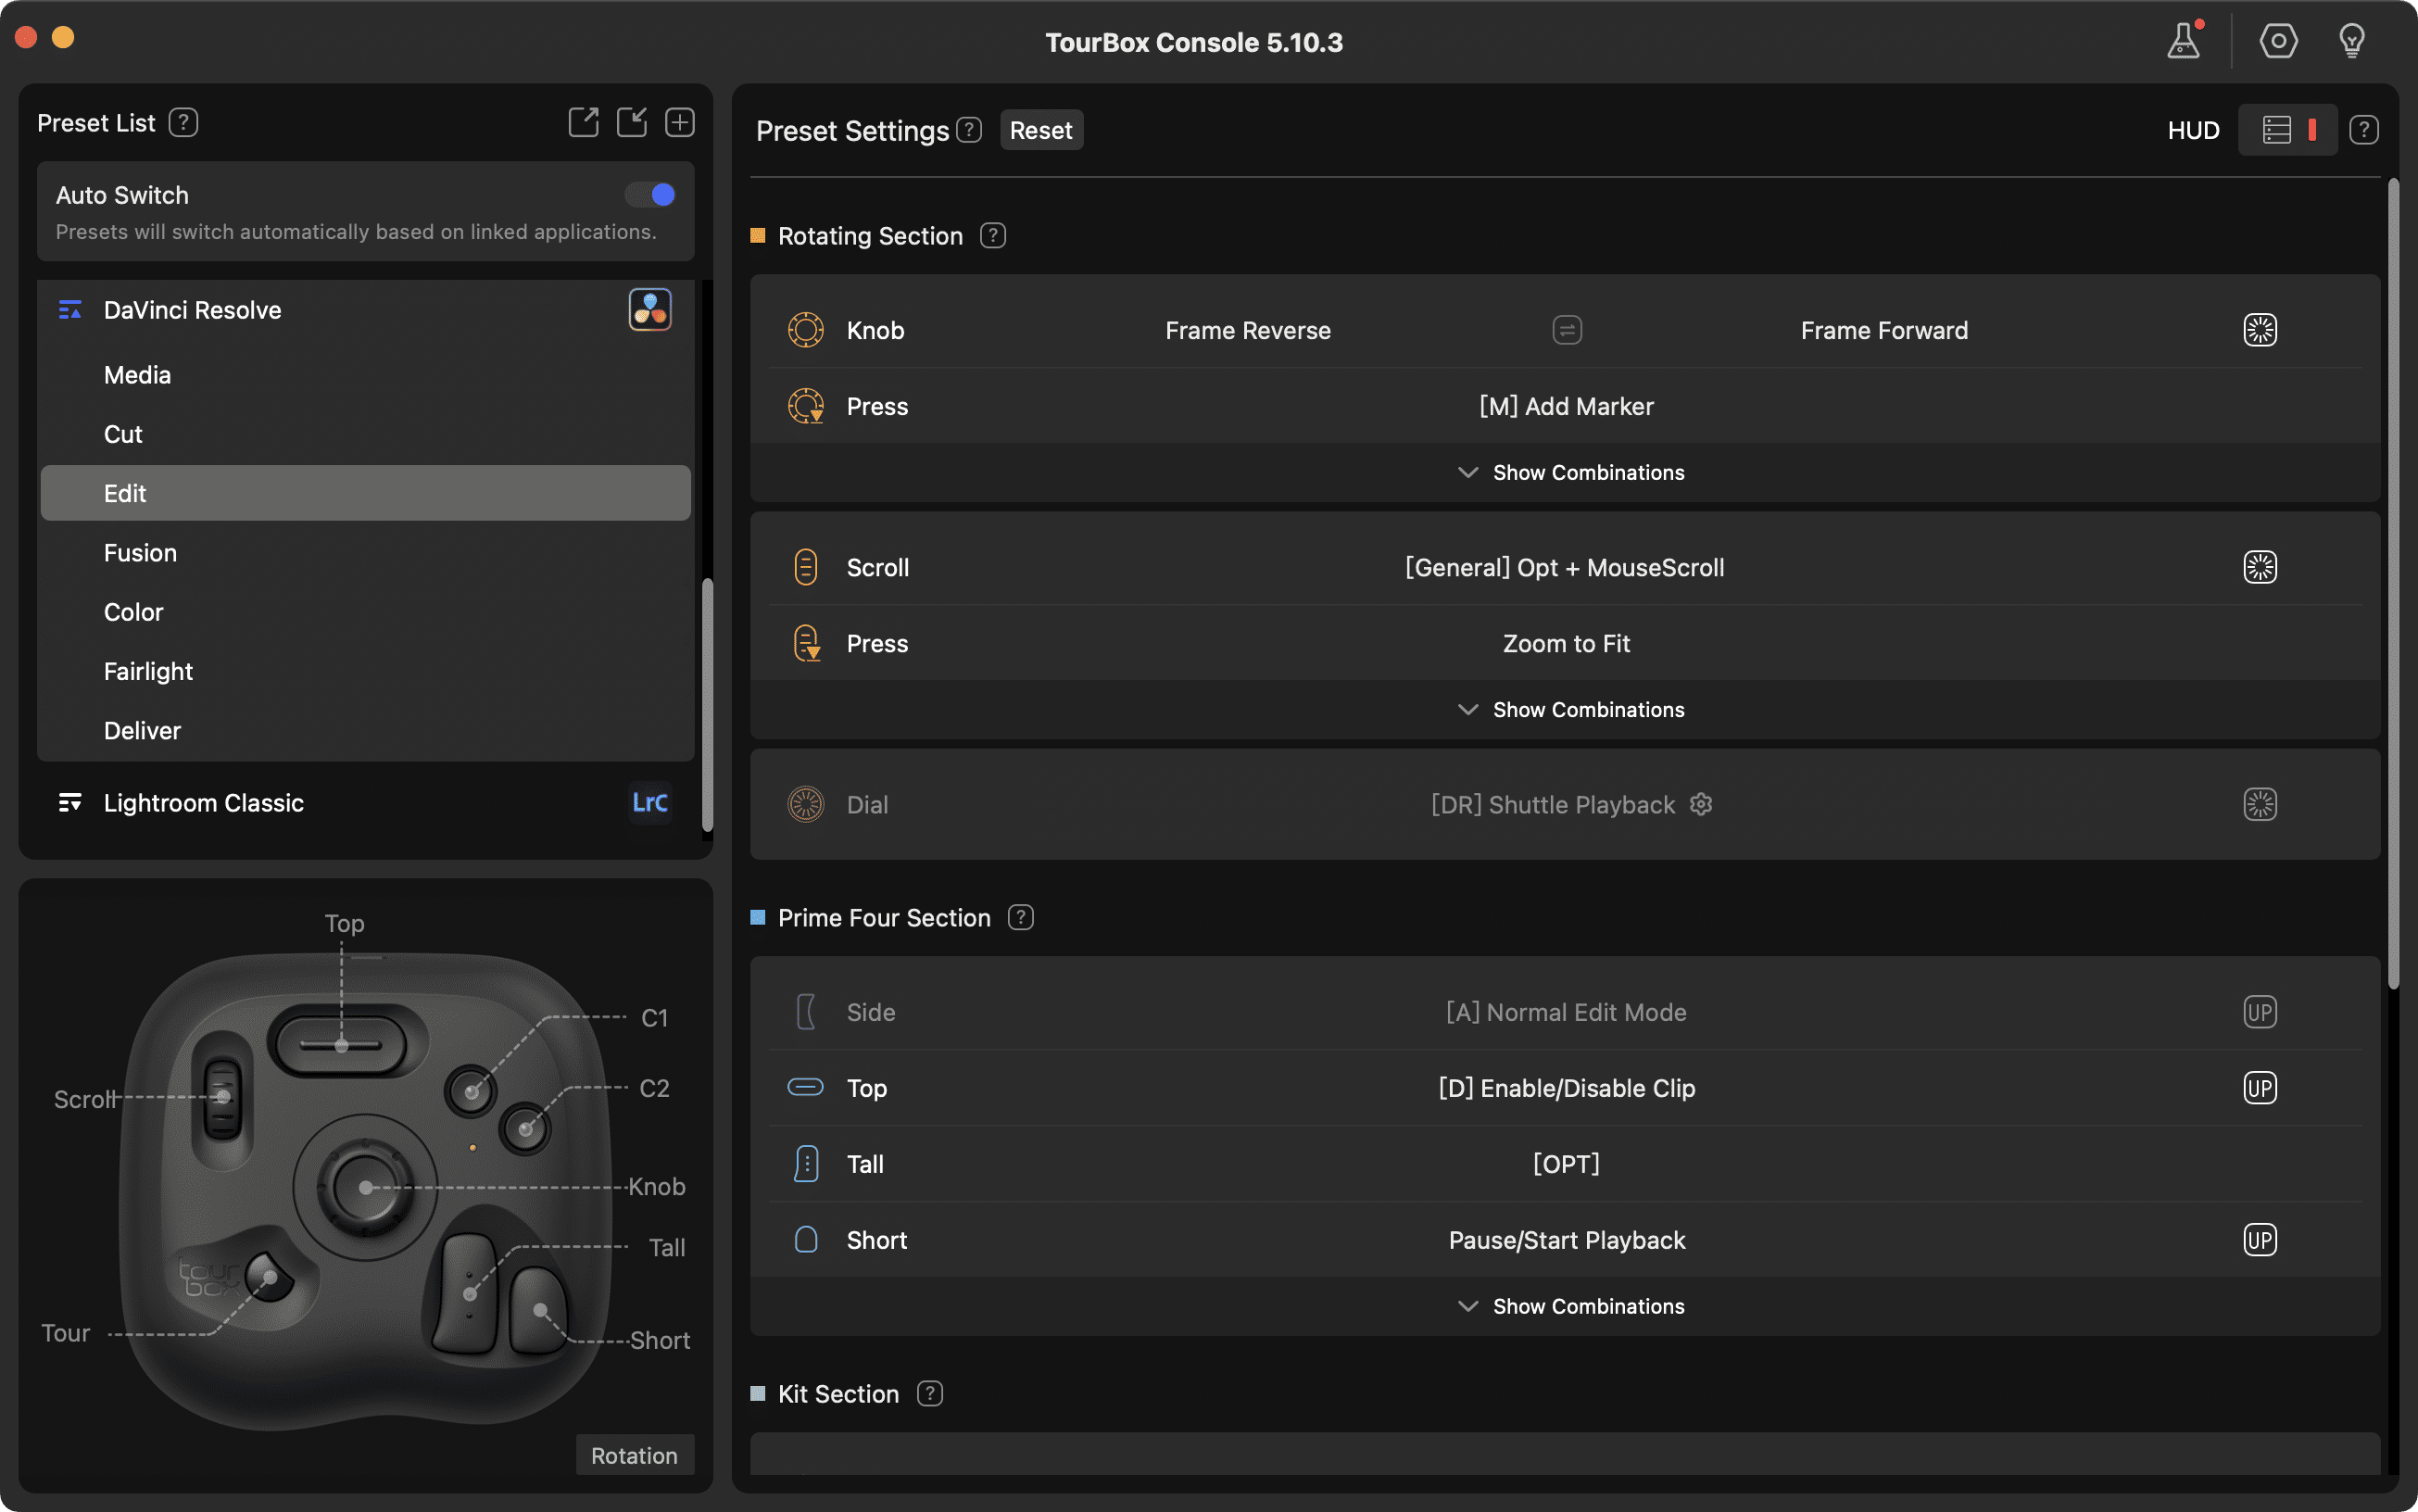Open device settings via the hexagon icon
Viewport: 2418px width, 1512px height.
pos(2277,40)
